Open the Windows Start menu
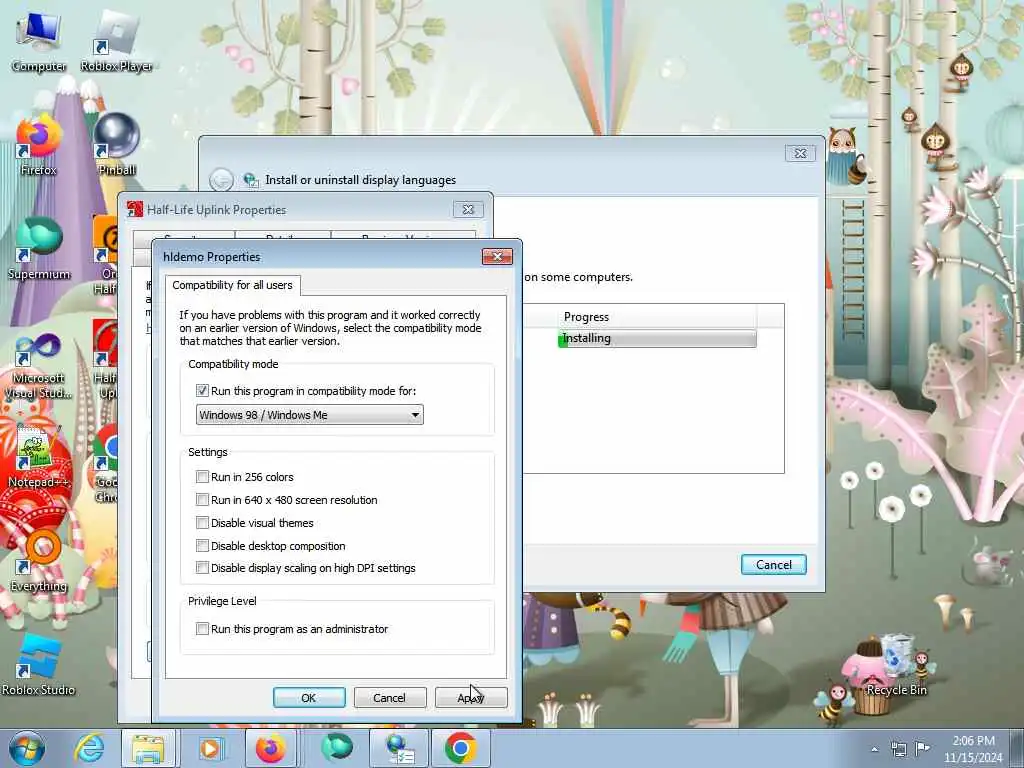 coord(26,748)
